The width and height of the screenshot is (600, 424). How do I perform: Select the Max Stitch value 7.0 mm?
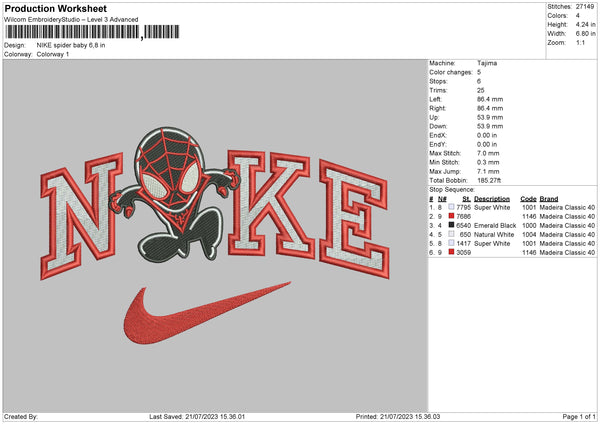[488, 153]
